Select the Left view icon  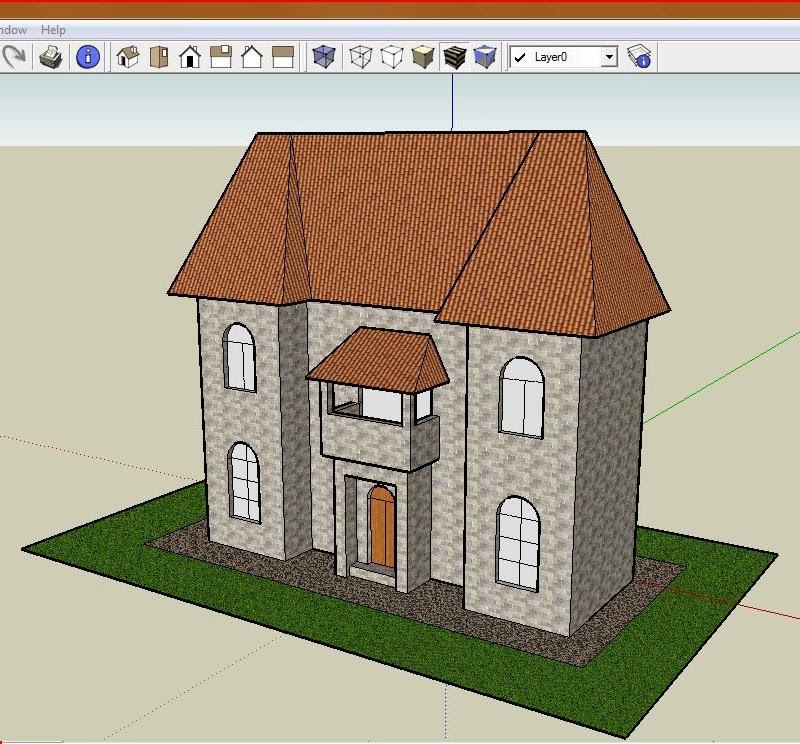pyautogui.click(x=283, y=57)
